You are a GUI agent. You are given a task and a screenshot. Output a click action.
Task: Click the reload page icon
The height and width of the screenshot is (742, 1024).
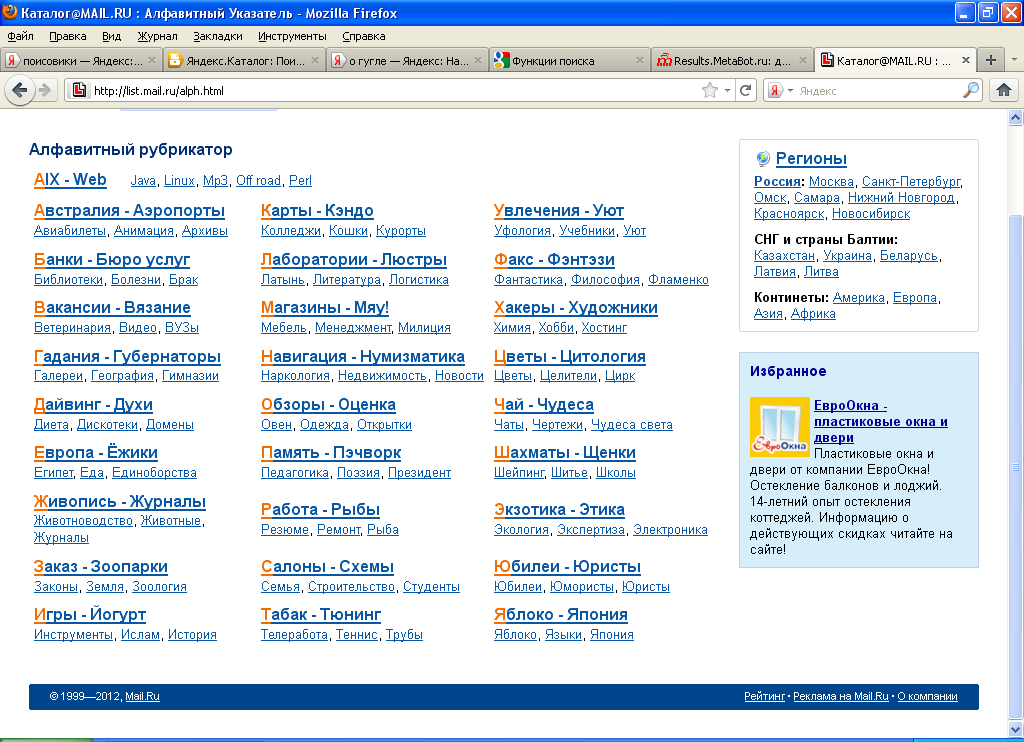tap(746, 90)
